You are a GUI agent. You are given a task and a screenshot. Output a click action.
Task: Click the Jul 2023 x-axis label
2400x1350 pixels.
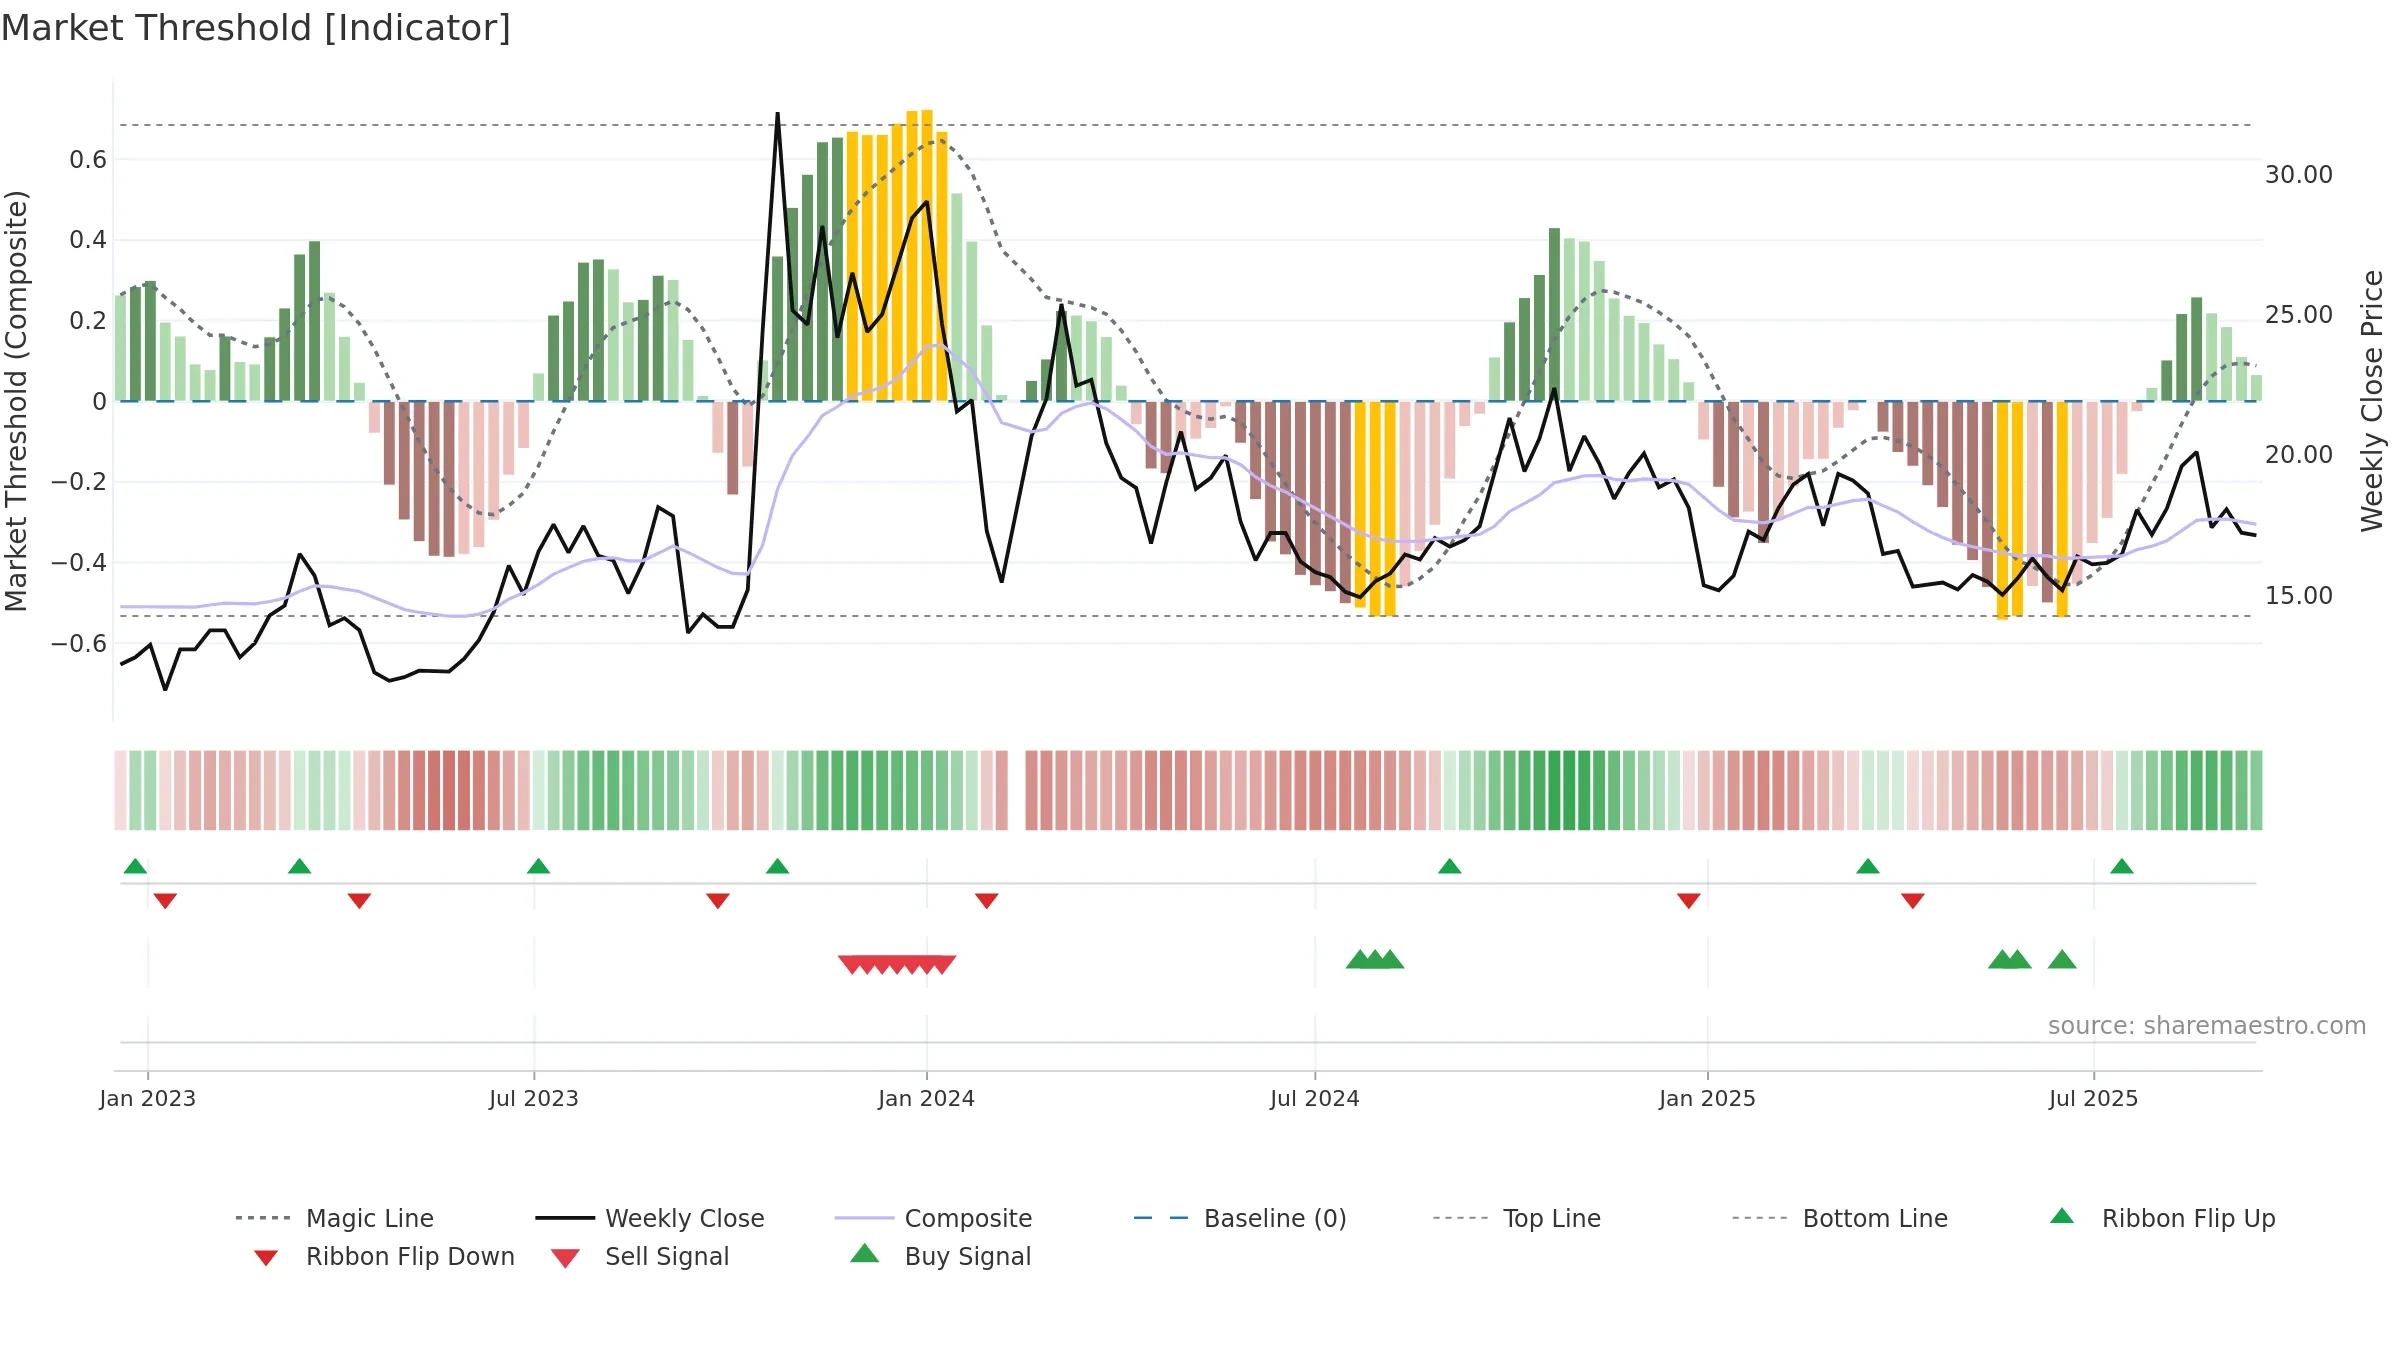point(534,1098)
